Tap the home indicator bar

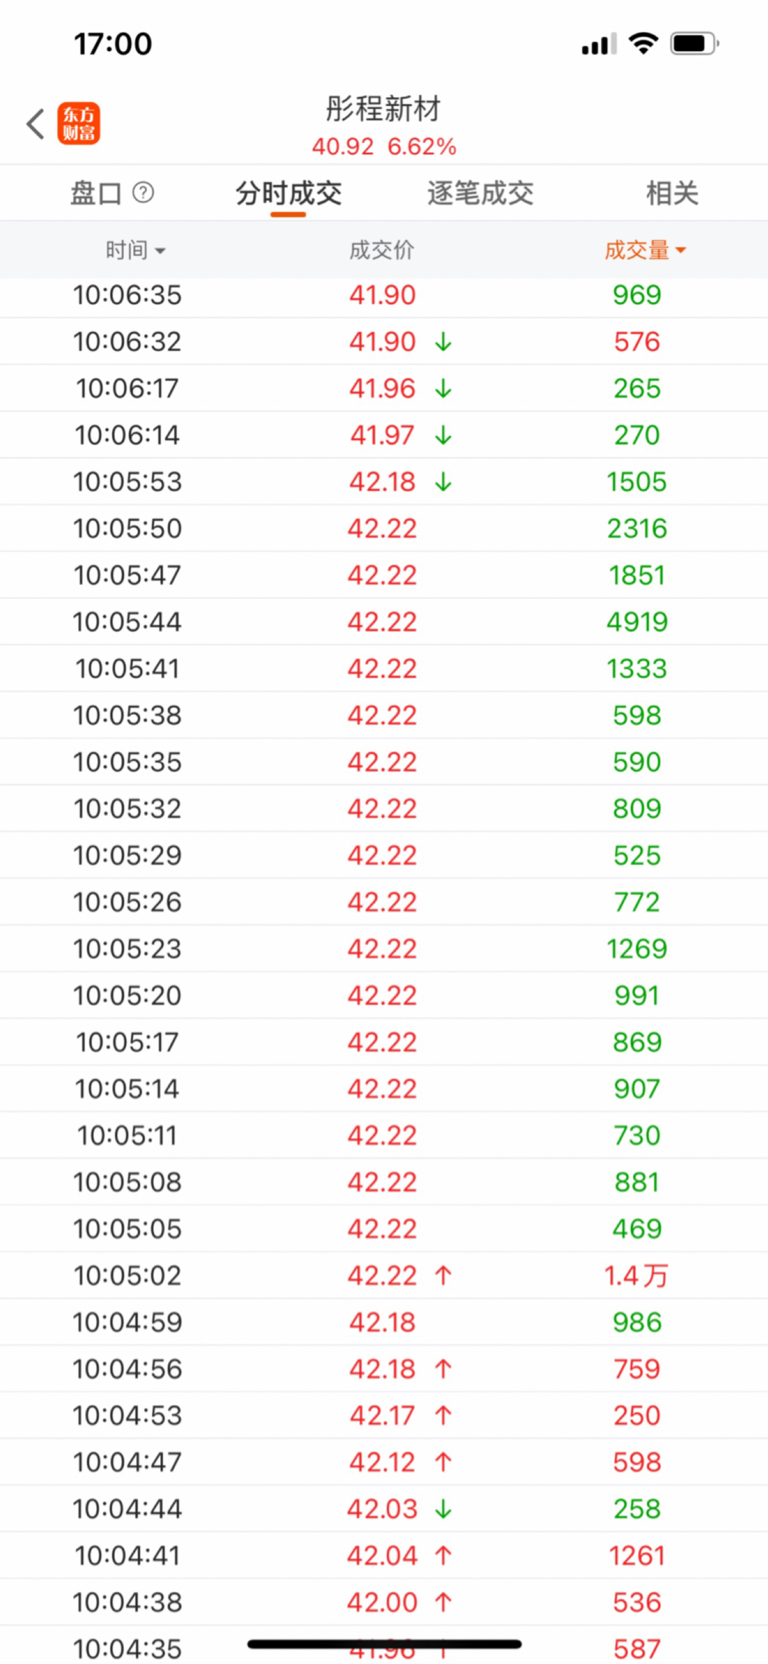384,1644
